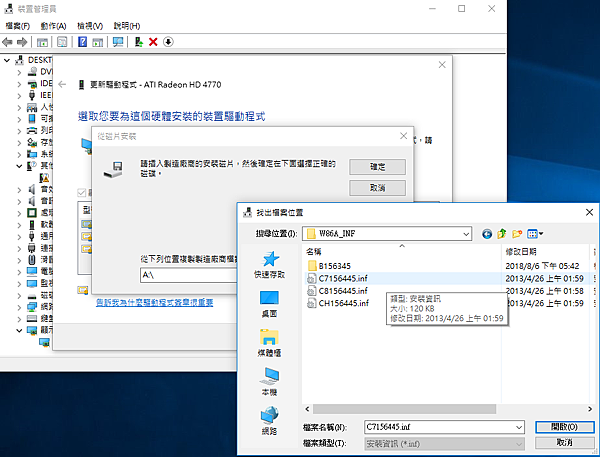This screenshot has width=600, height=457.
Task: Select 快速存取 in the places sidebar
Action: (x=270, y=265)
